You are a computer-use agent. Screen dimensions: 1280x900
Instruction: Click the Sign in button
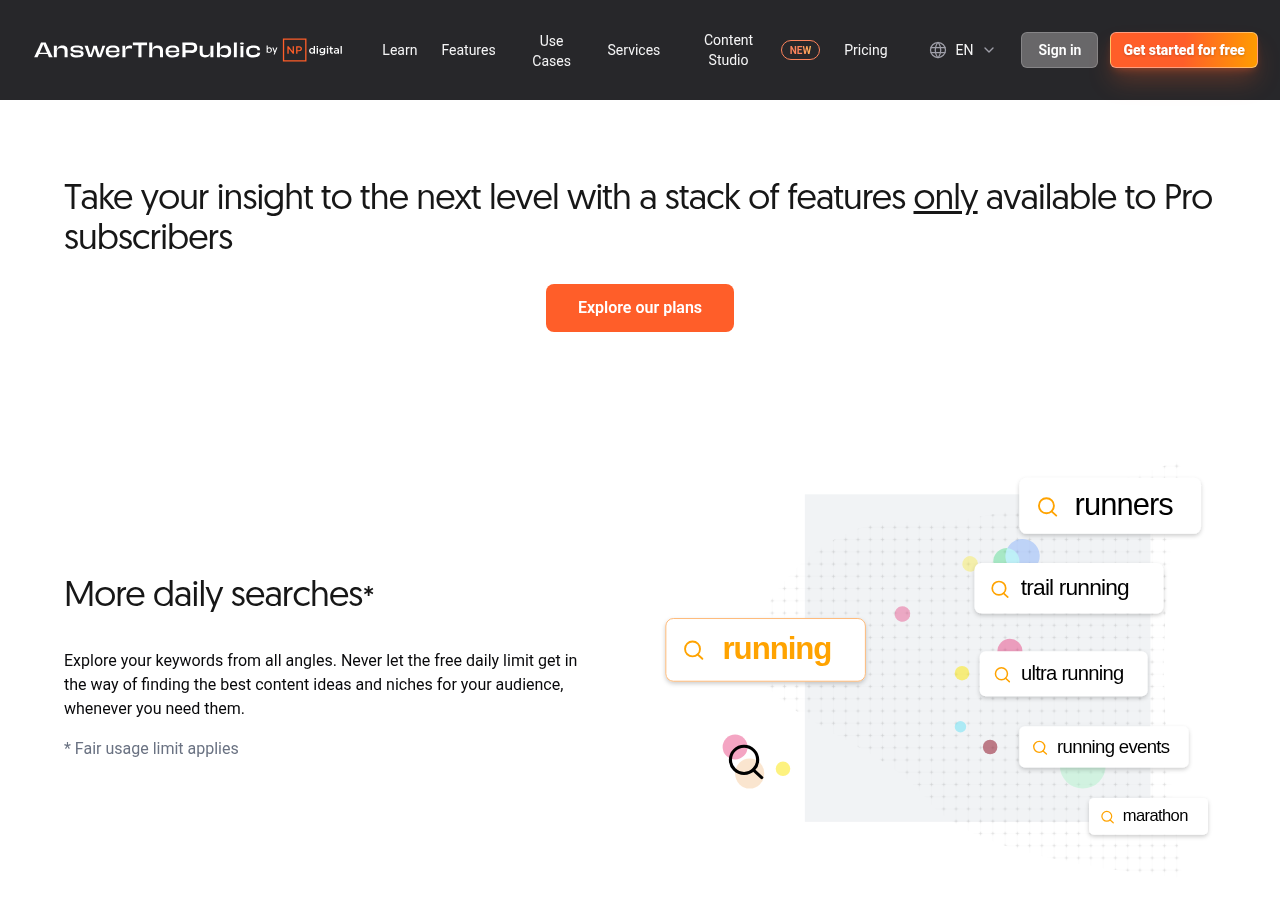click(1059, 50)
